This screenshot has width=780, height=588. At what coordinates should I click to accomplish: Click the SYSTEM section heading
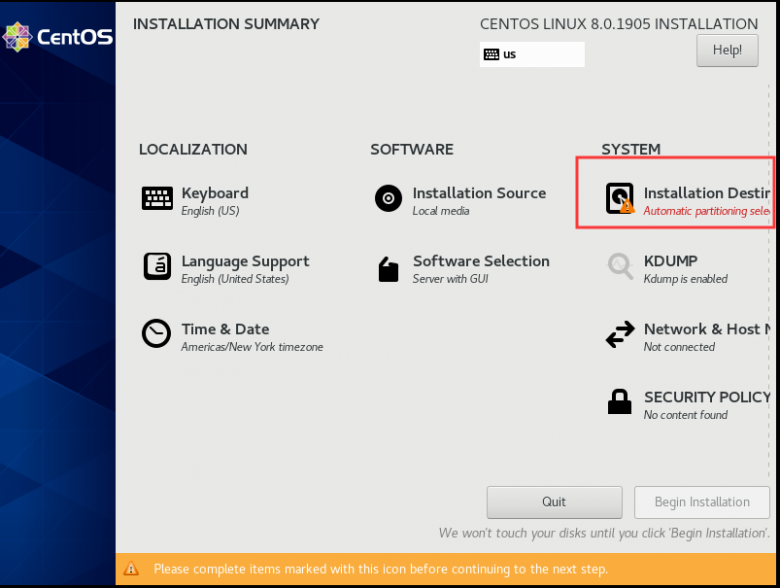631,149
